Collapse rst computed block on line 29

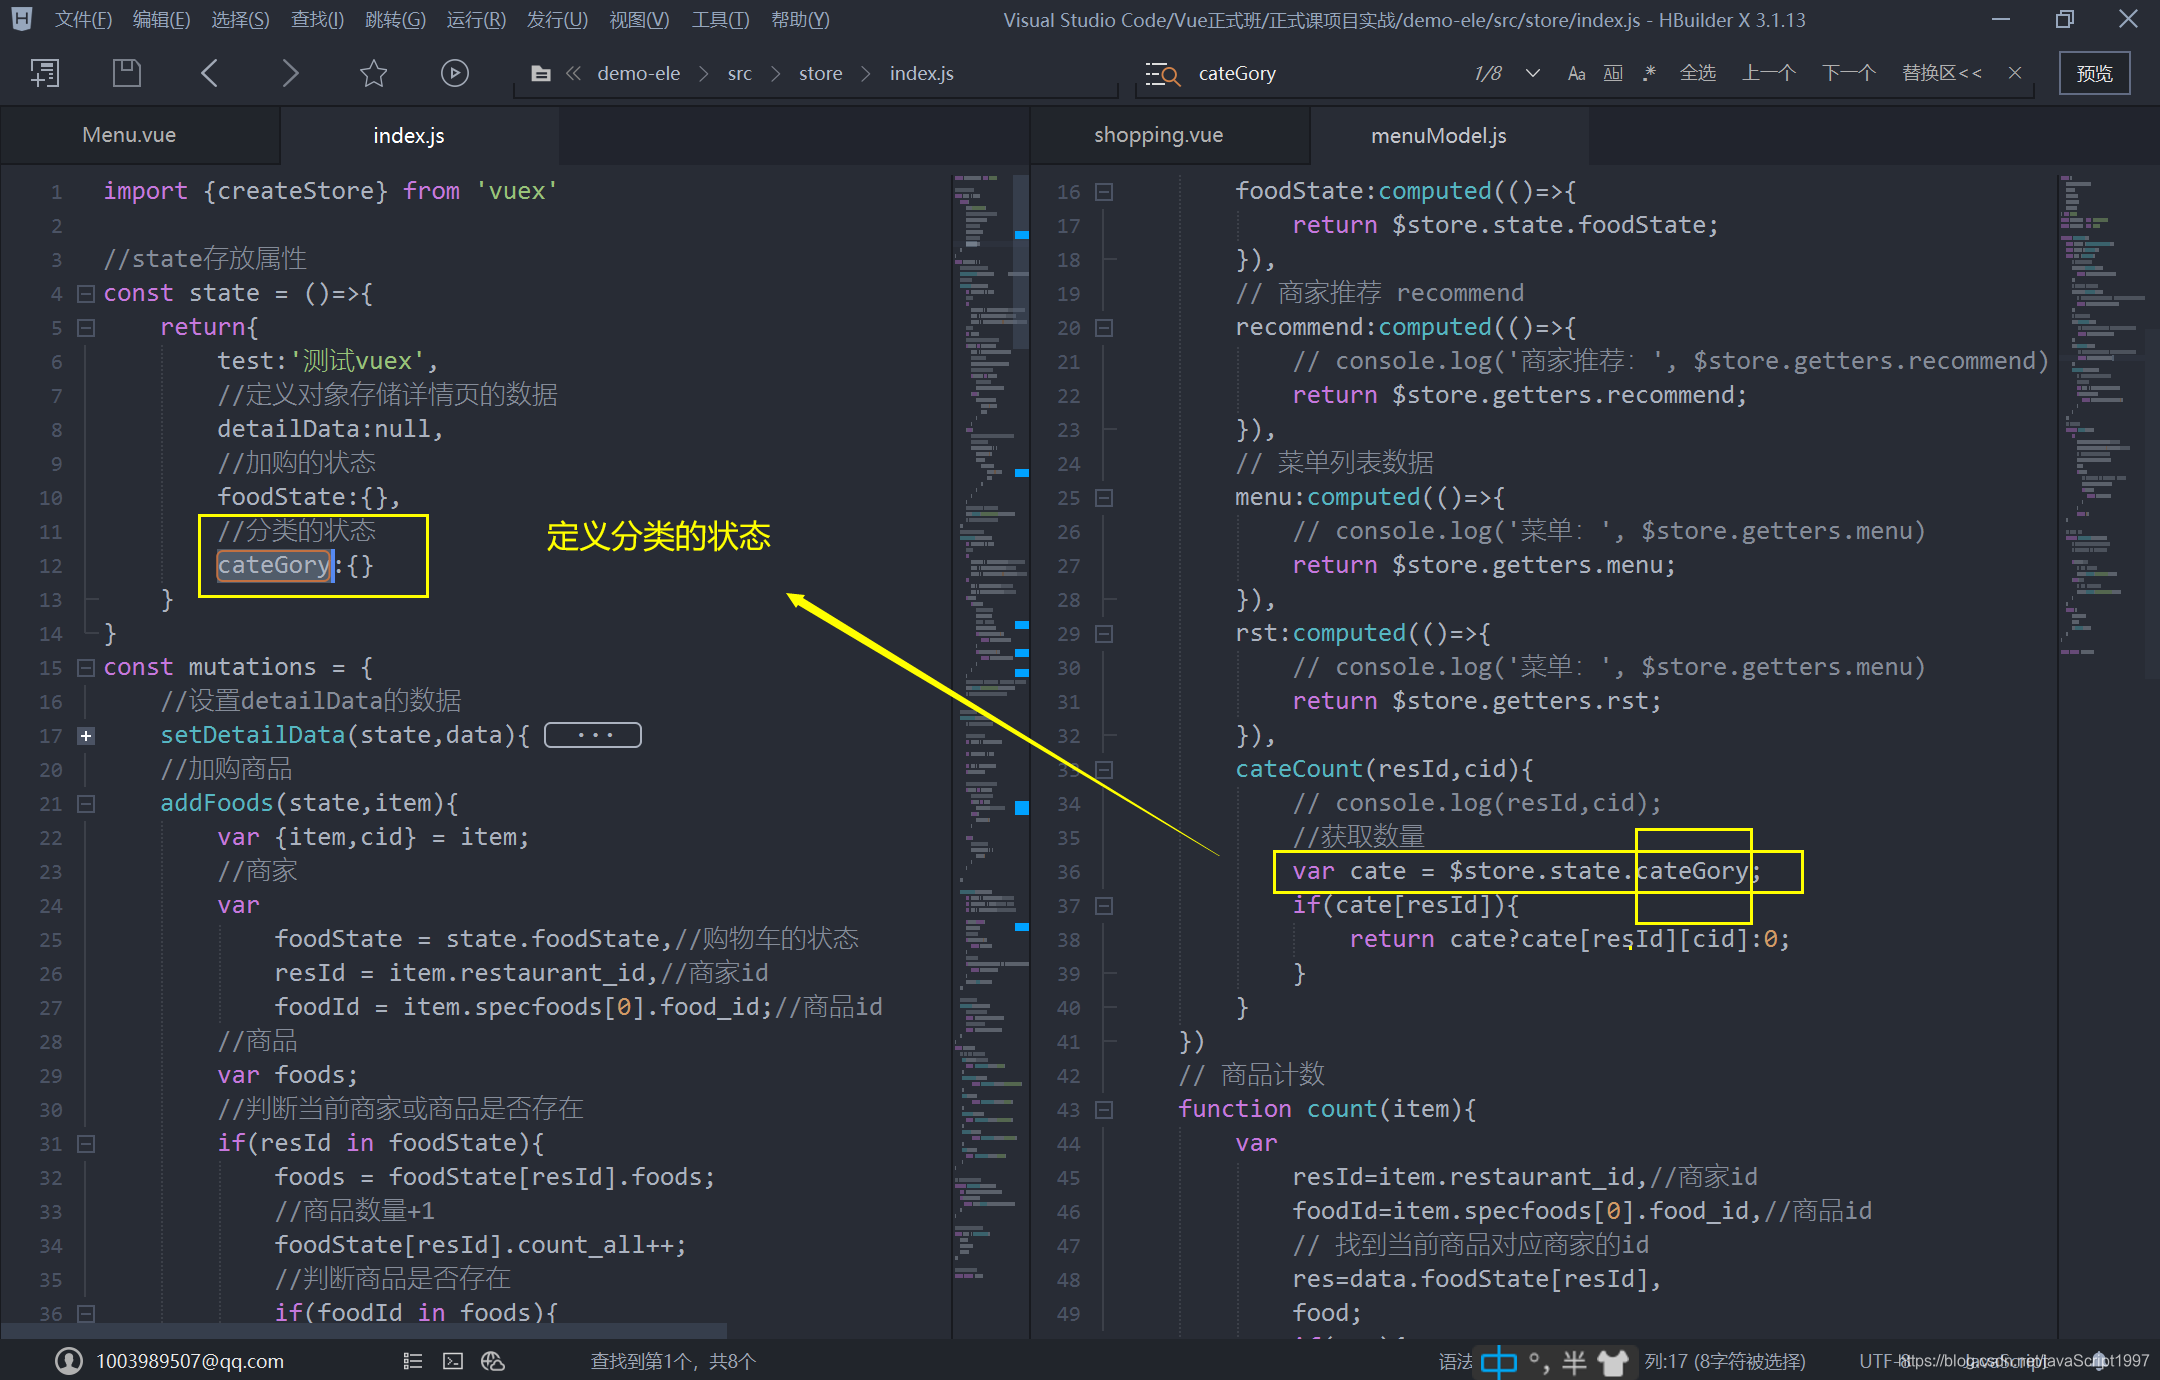pyautogui.click(x=1104, y=634)
